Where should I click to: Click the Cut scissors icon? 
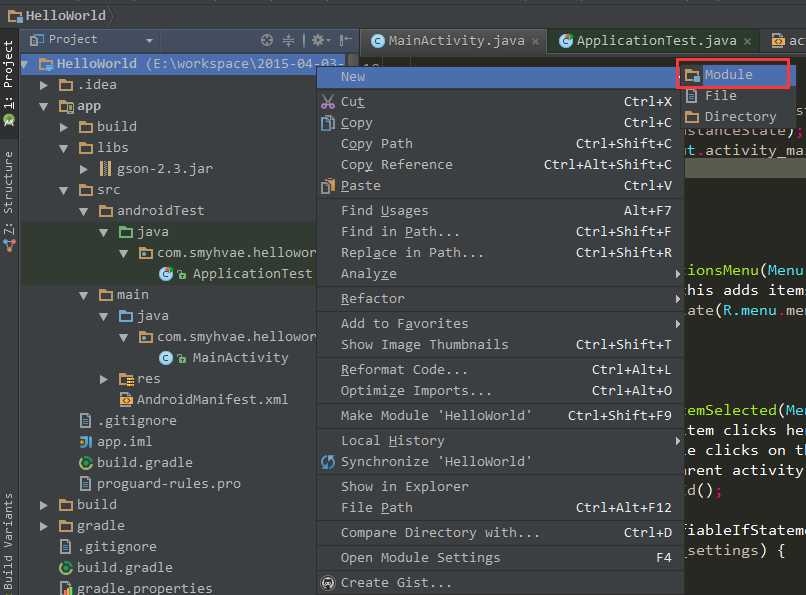pyautogui.click(x=328, y=101)
